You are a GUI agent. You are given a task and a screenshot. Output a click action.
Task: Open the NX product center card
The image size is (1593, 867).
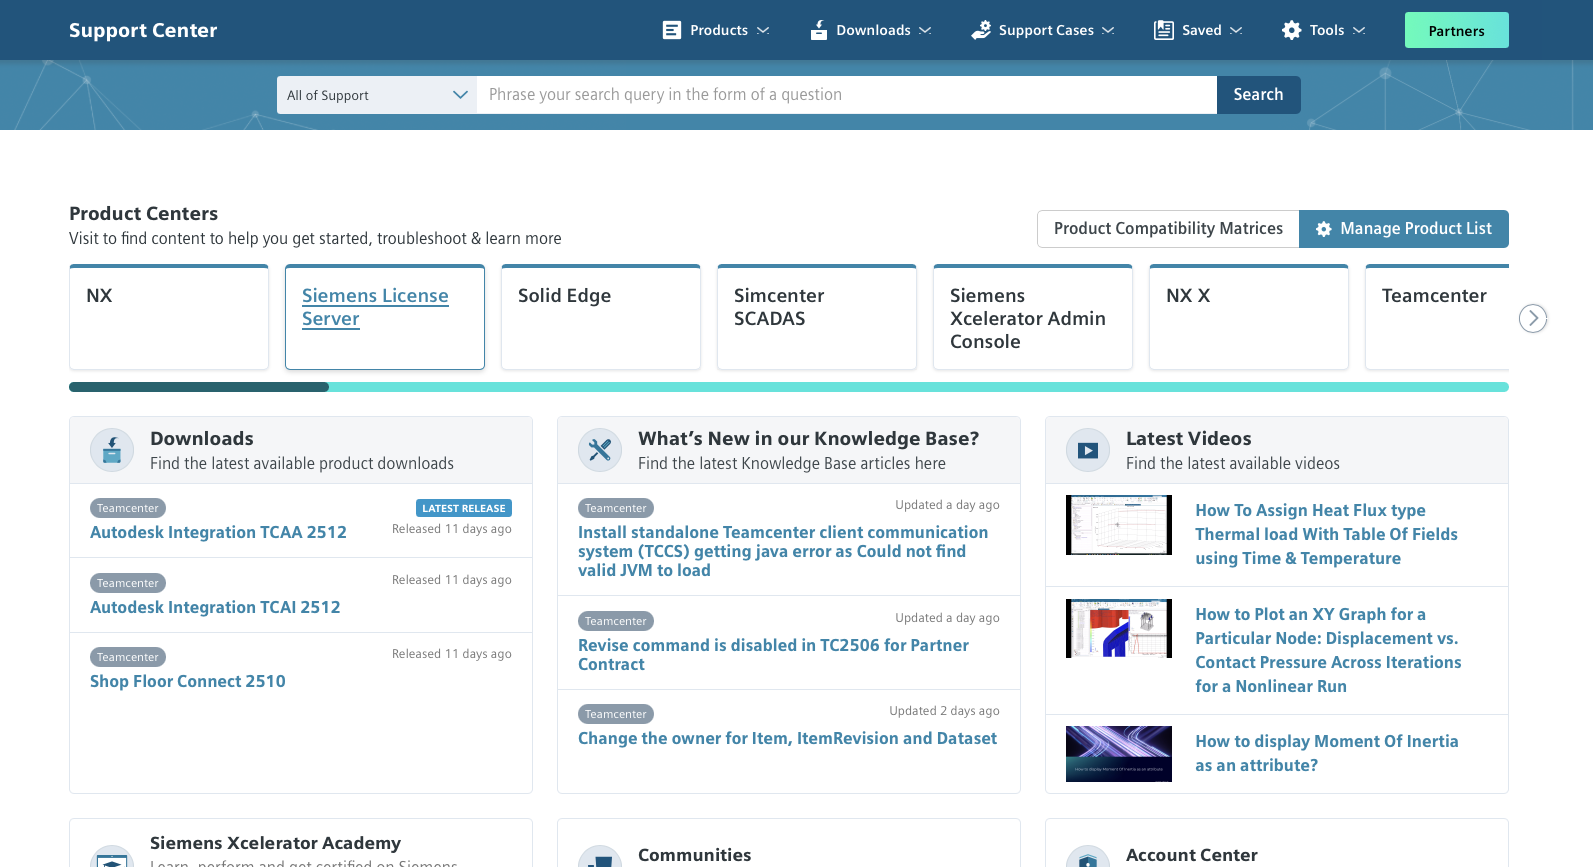[169, 317]
